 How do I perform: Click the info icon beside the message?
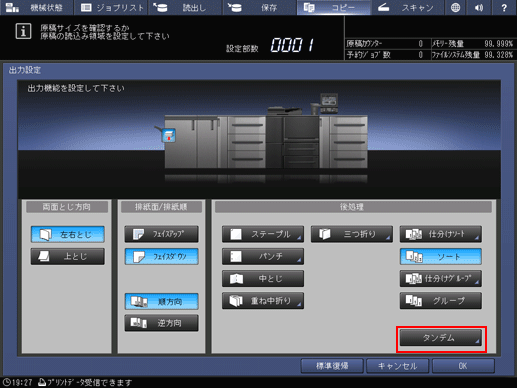pyautogui.click(x=23, y=31)
